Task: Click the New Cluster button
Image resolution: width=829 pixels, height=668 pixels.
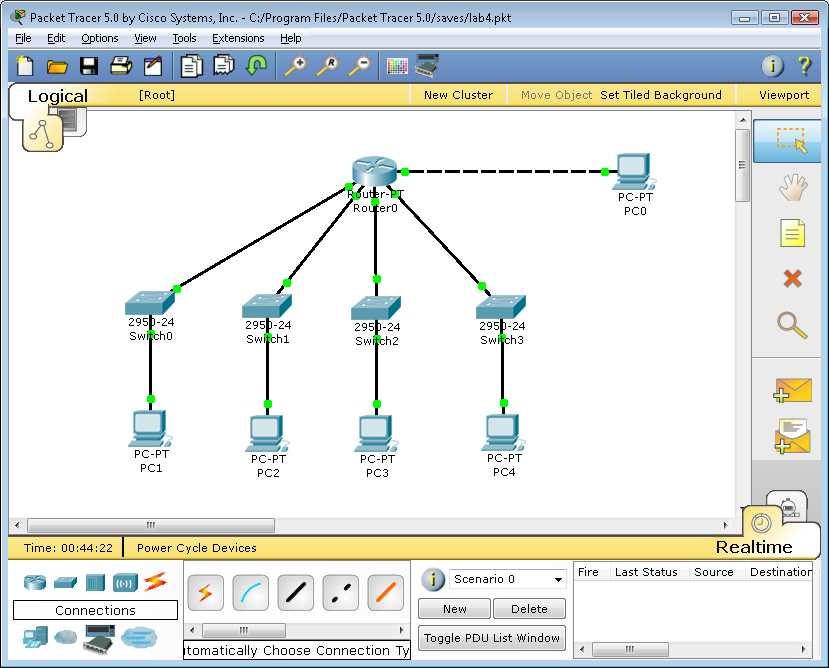Action: (458, 95)
